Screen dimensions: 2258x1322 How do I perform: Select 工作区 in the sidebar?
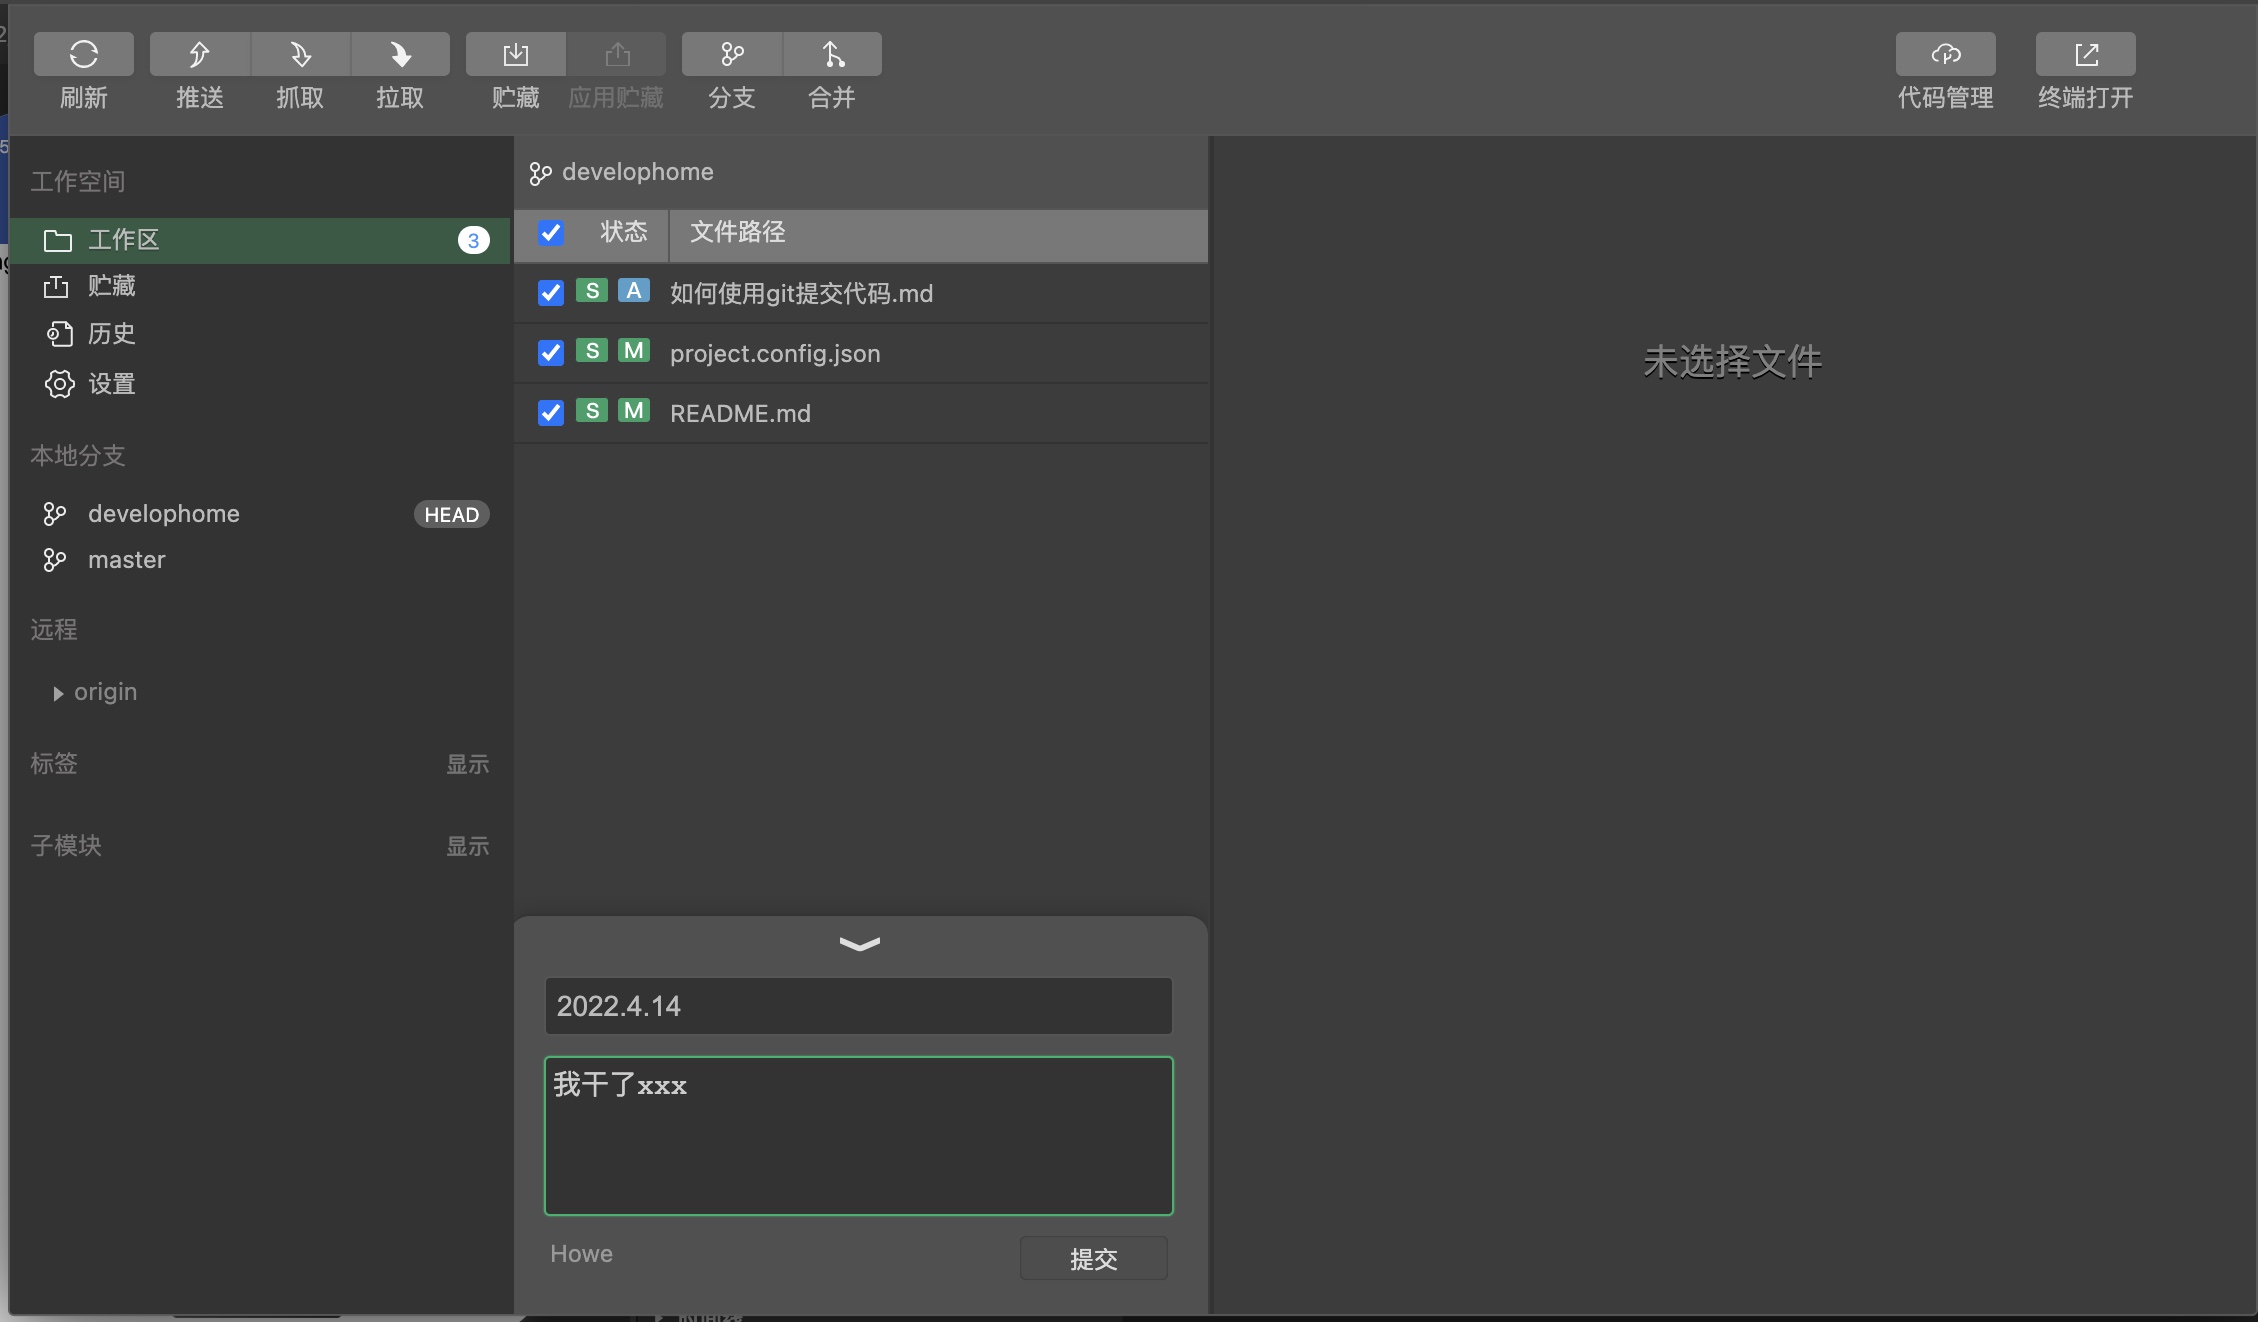[260, 240]
